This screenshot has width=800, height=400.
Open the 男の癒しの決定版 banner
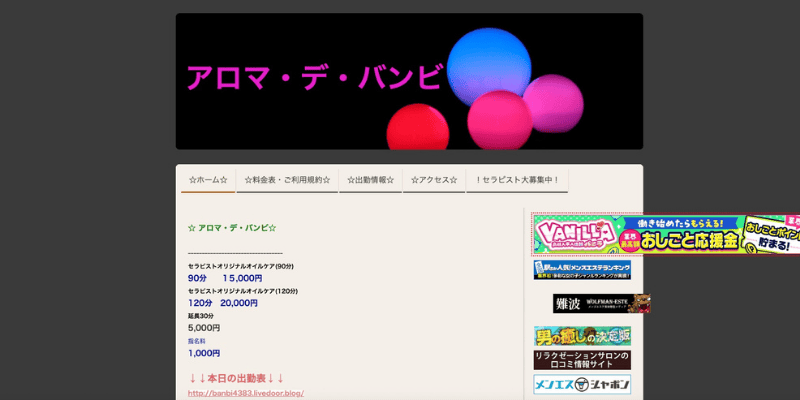pos(582,336)
